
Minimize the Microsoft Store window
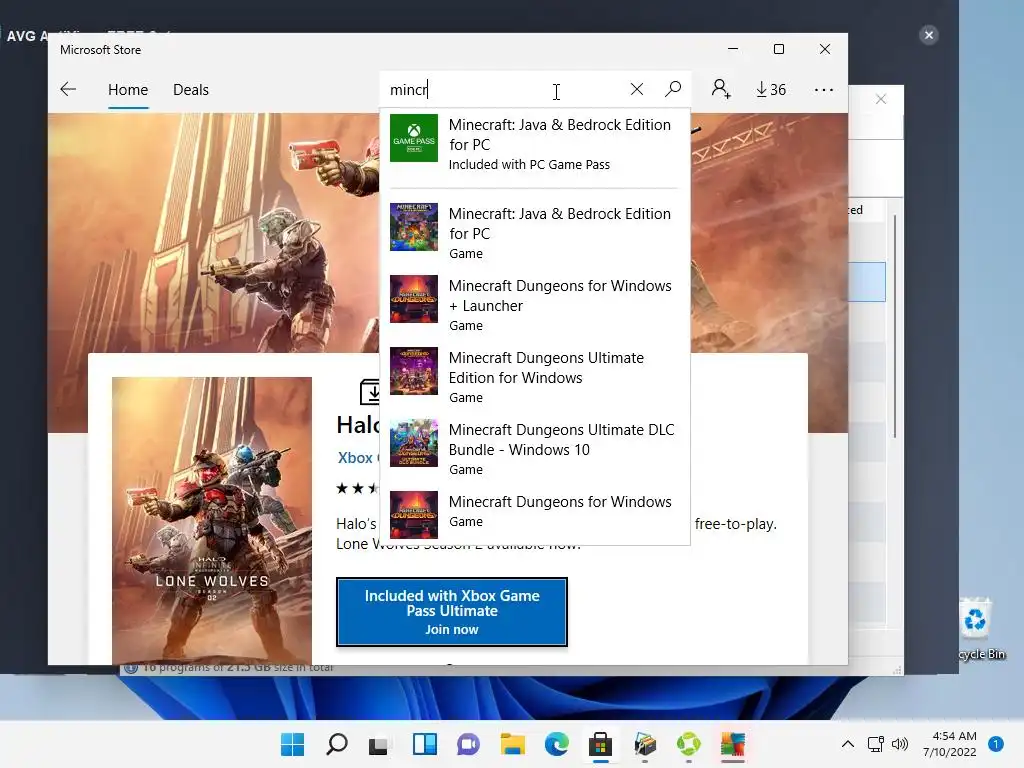tap(733, 49)
